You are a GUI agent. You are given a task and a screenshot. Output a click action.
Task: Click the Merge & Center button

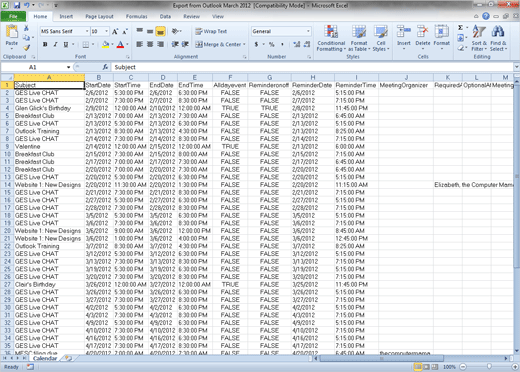(x=218, y=44)
